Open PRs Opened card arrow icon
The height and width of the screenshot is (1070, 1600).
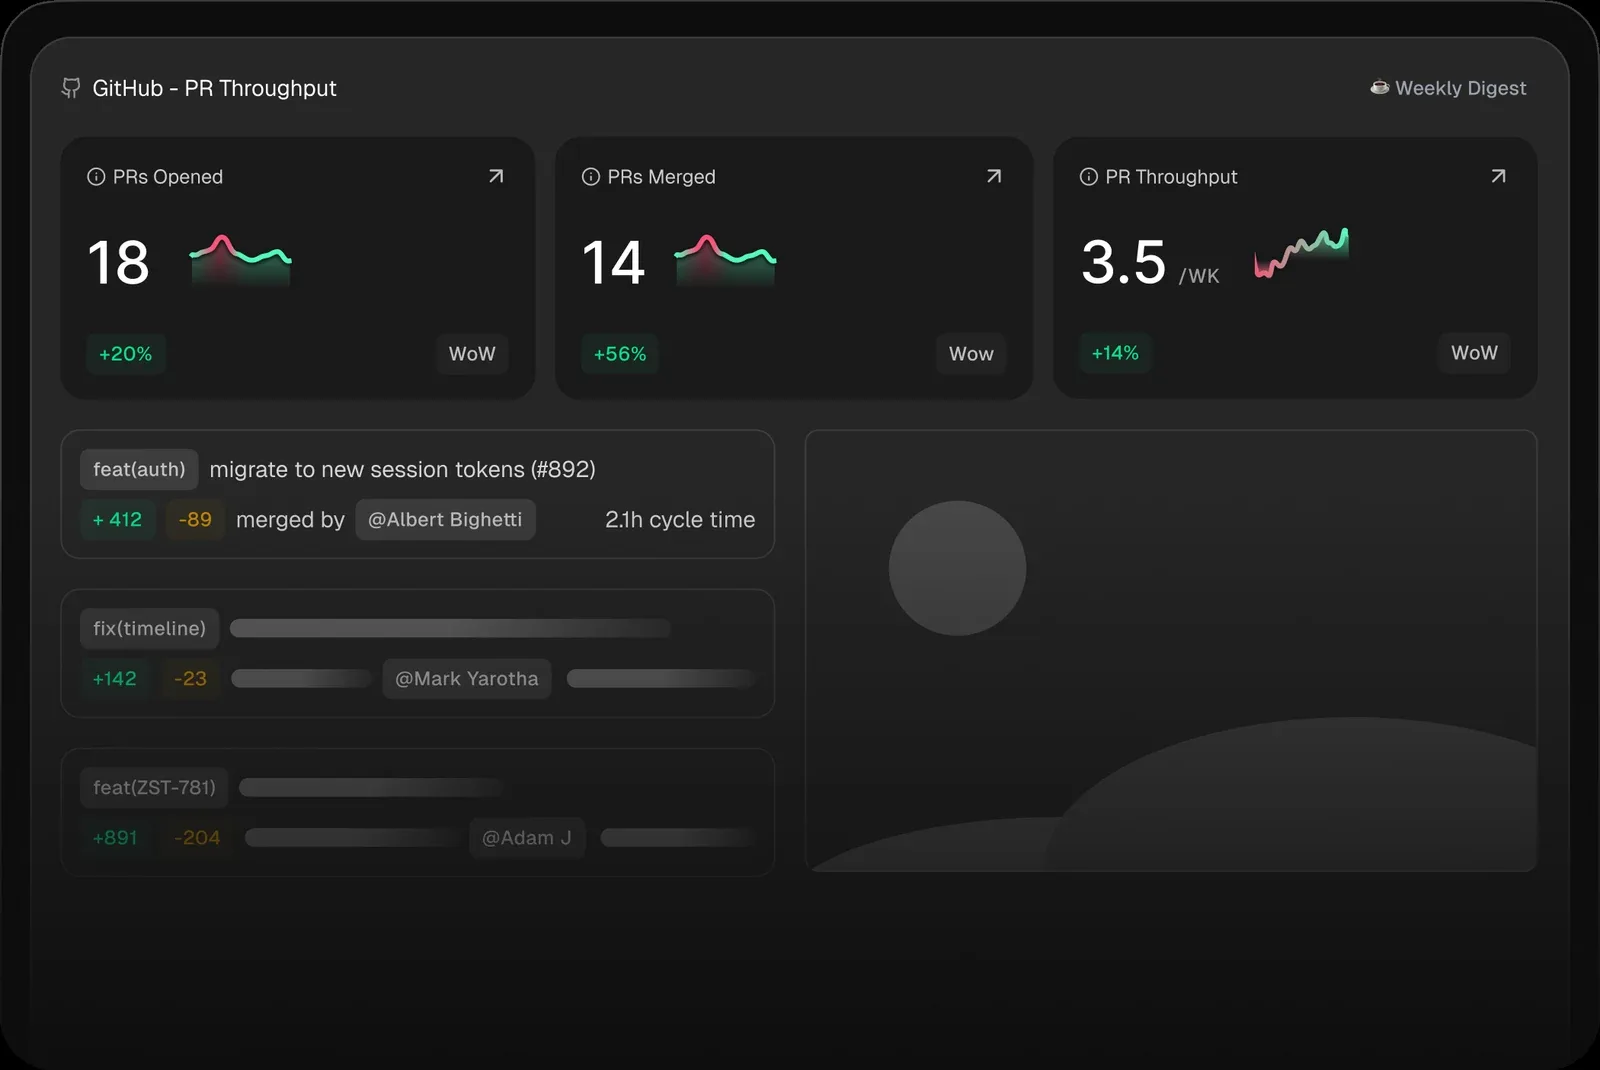pyautogui.click(x=496, y=176)
